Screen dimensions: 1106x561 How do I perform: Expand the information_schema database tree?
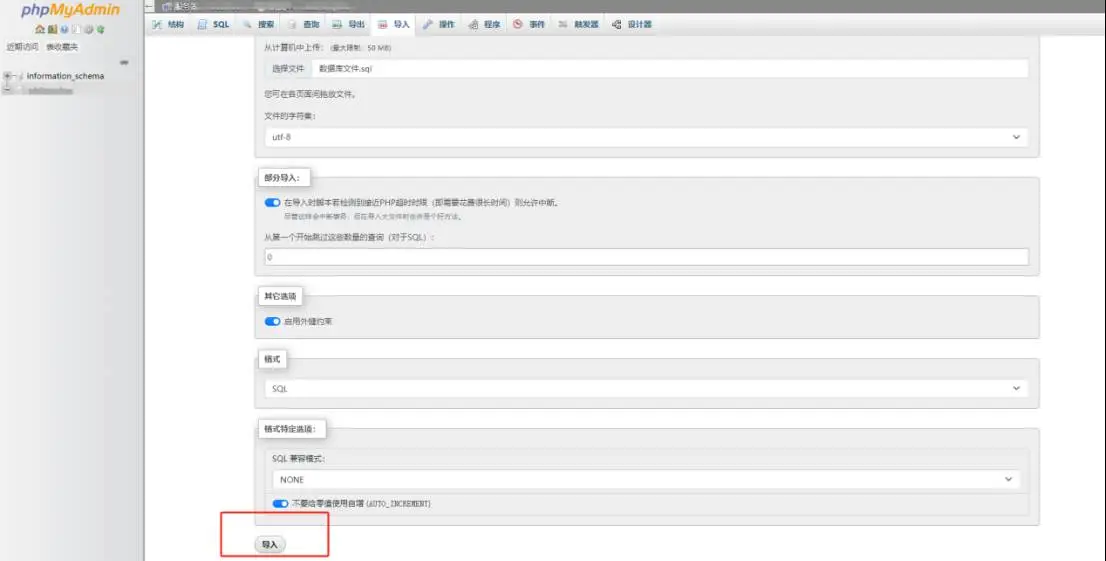(8, 76)
